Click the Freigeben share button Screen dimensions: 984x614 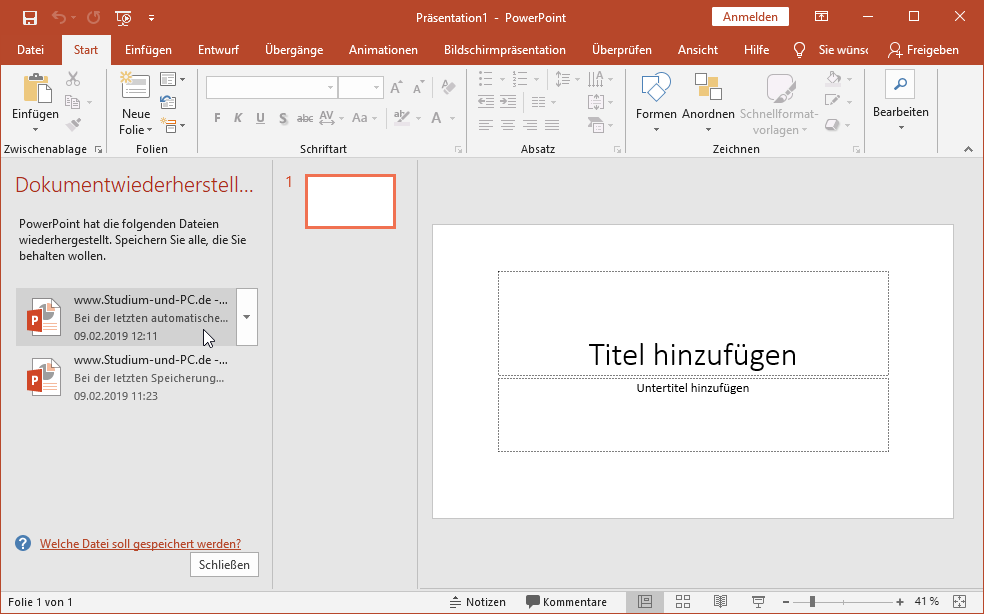click(x=923, y=50)
